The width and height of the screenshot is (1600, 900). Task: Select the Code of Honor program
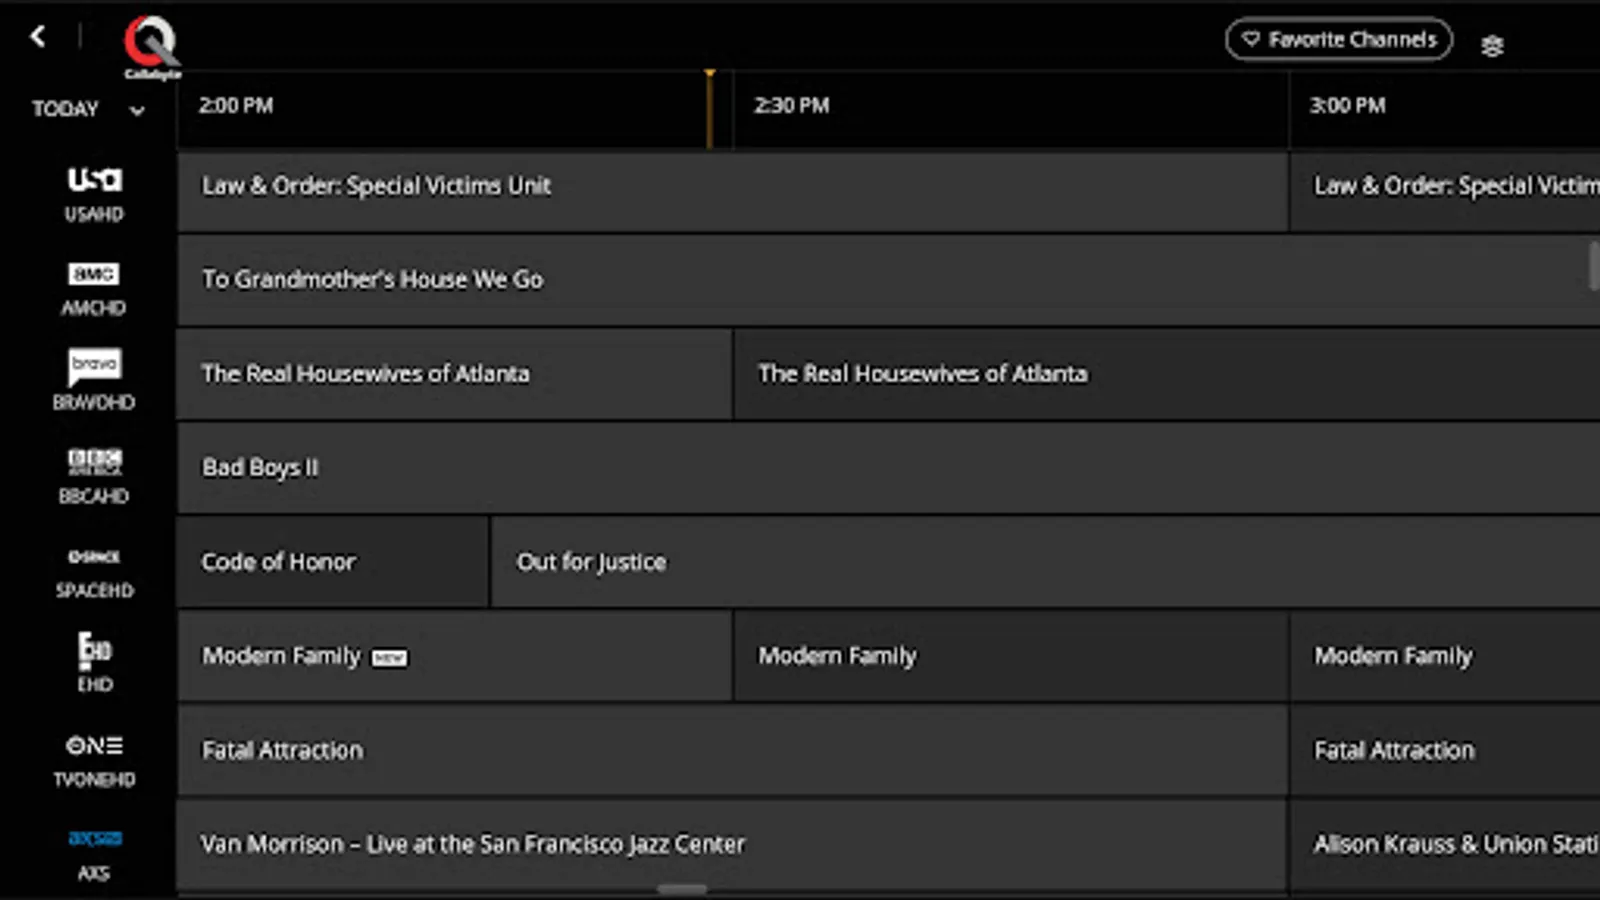coord(333,562)
